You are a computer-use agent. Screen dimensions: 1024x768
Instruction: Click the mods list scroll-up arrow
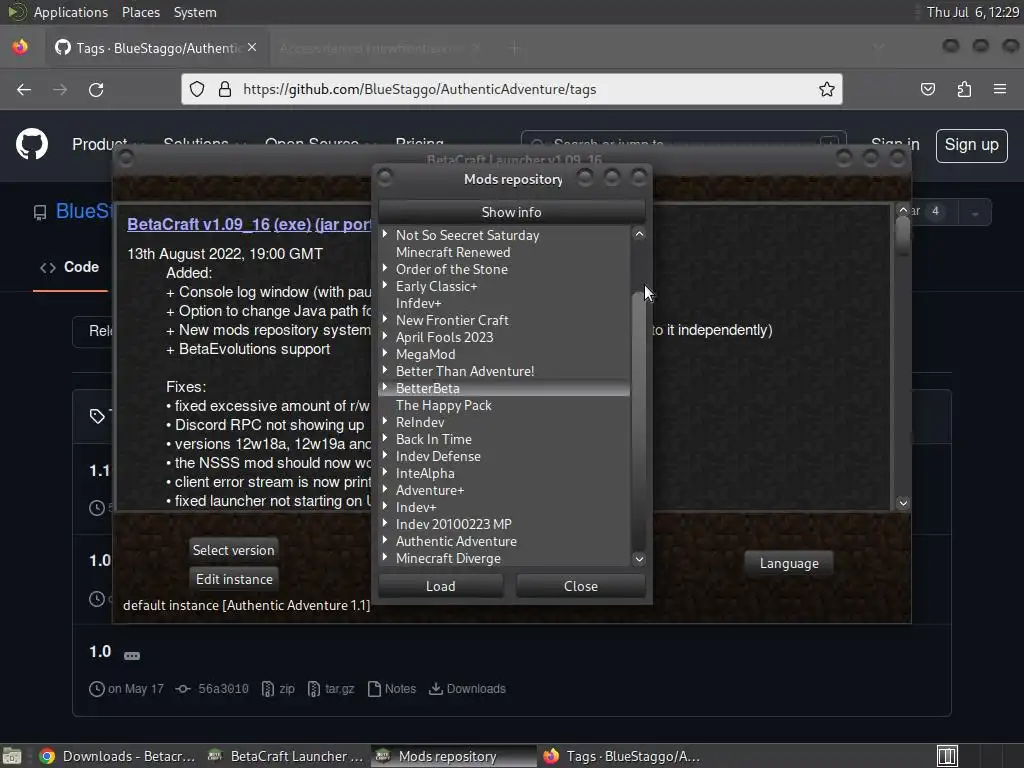pyautogui.click(x=639, y=234)
